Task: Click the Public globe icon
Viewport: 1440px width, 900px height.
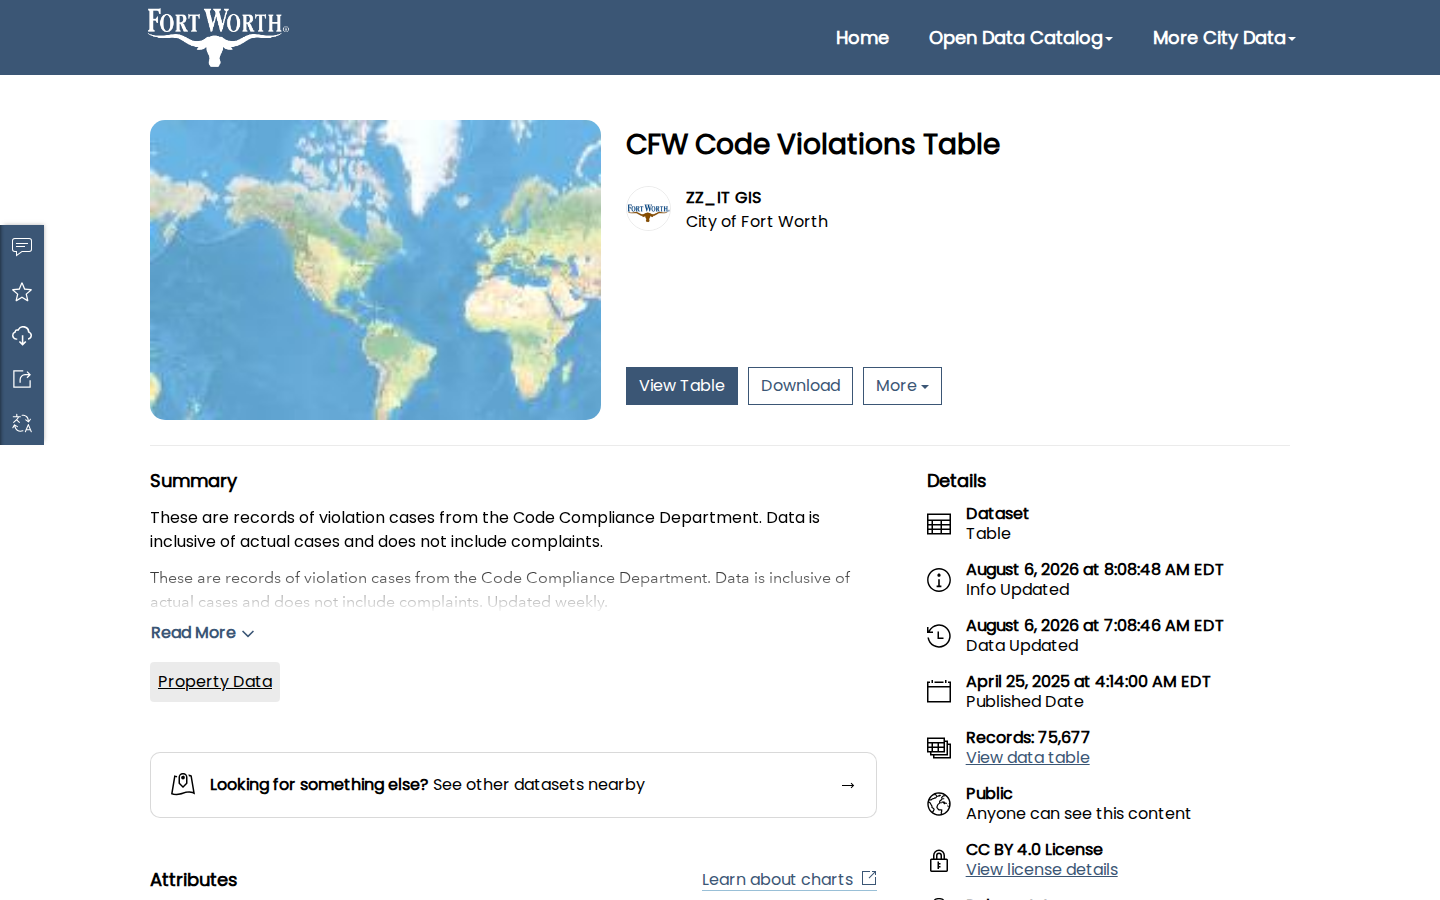Action: tap(939, 804)
